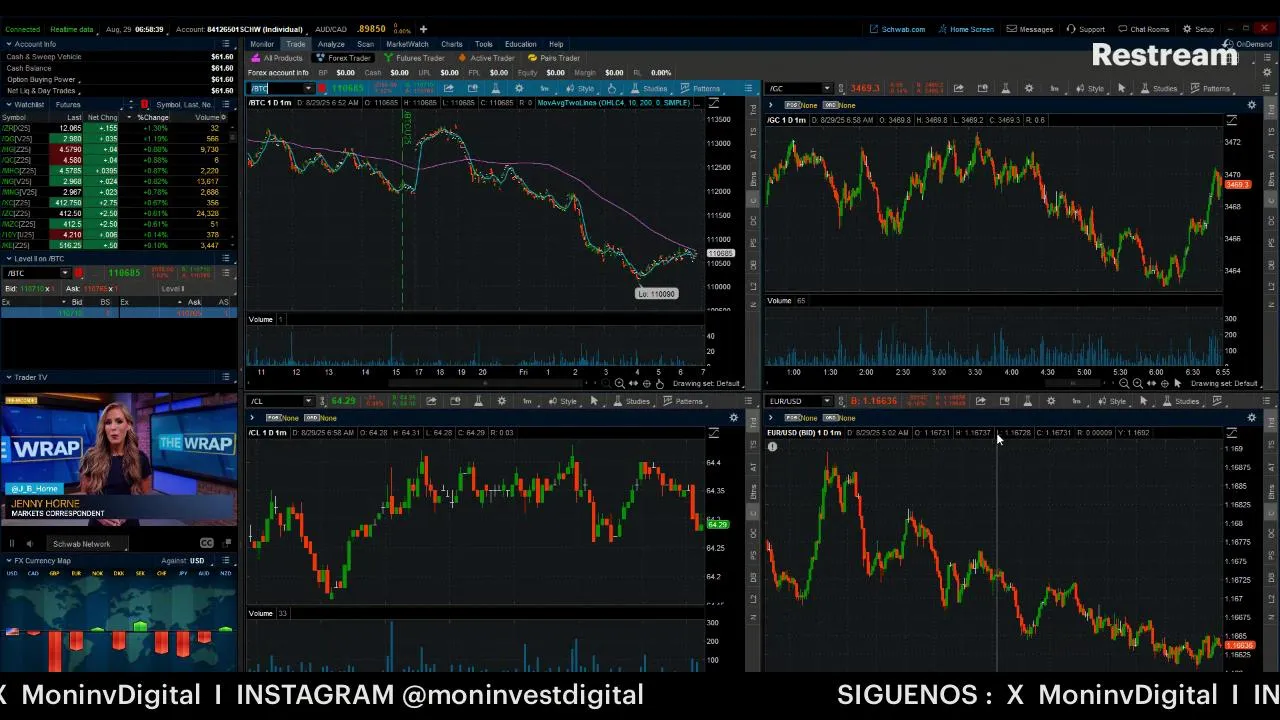Select the pointer drawing tool on /GC chart
Viewport: 1280px width, 720px height.
(x=1121, y=89)
